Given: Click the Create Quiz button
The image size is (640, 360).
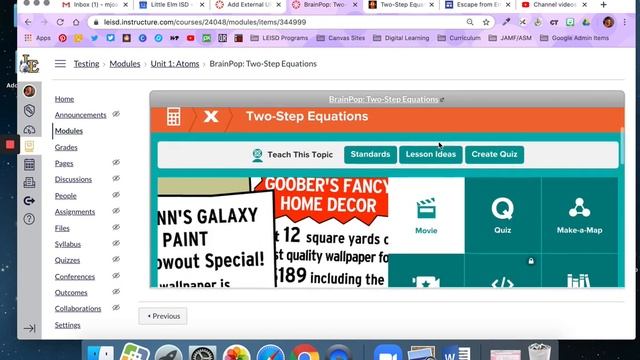Looking at the screenshot, I should click(x=494, y=155).
